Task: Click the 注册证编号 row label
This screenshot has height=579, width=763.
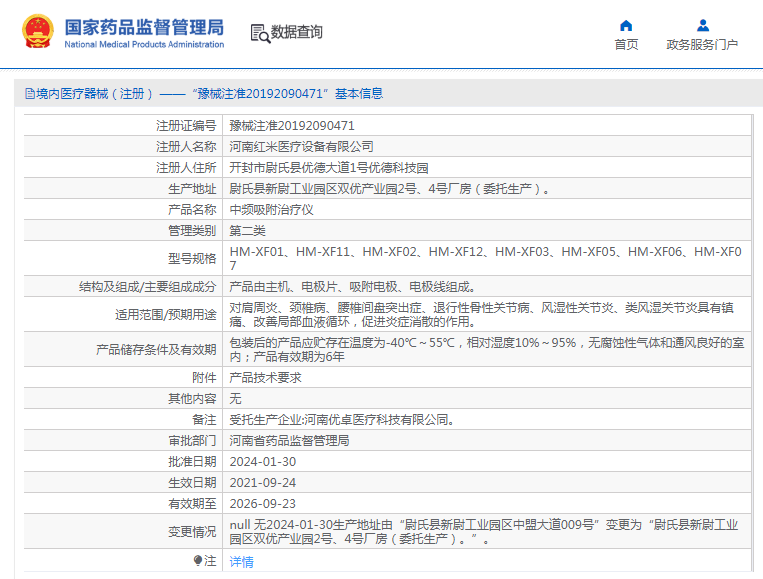Action: point(186,126)
